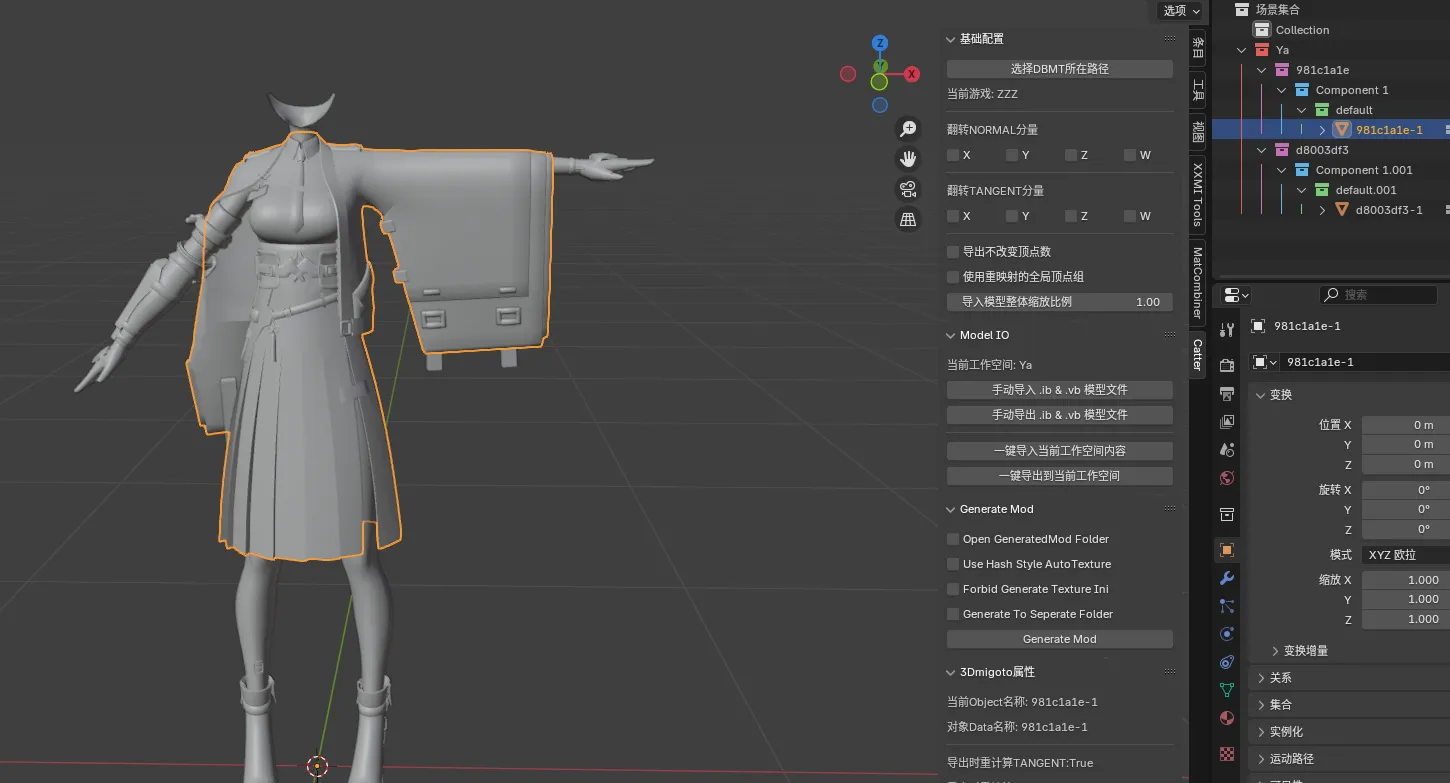Open the Object Constraints tab
The height and width of the screenshot is (783, 1450).
[x=1227, y=662]
